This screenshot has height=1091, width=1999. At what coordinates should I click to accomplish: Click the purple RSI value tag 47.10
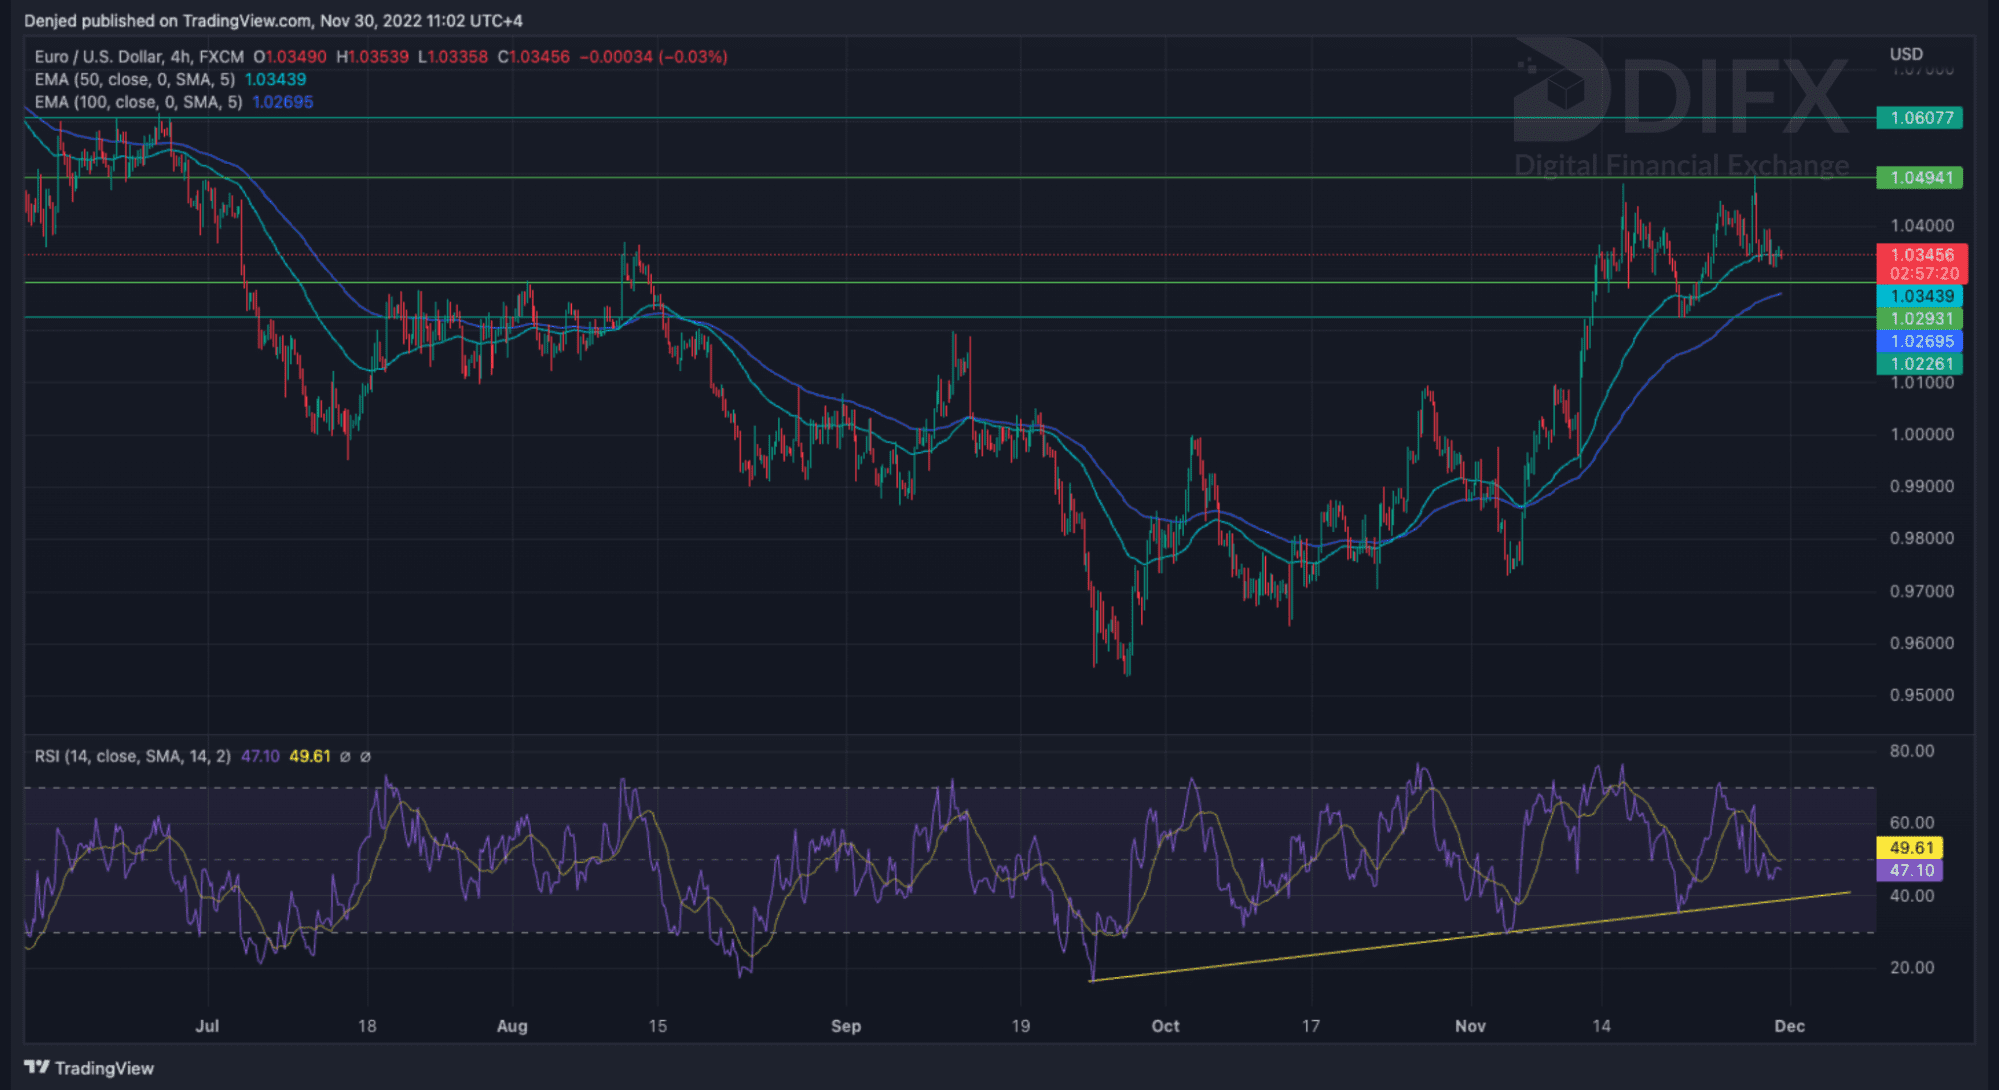[x=1910, y=871]
